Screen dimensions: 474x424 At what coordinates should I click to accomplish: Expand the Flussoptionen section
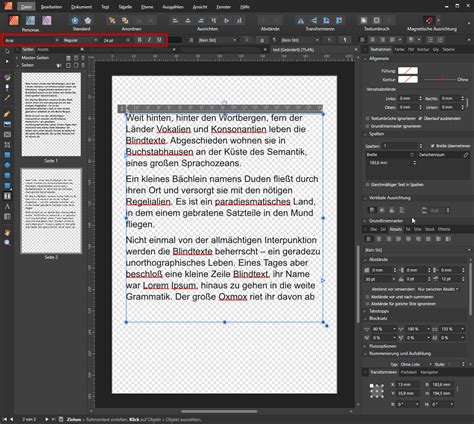pos(365,346)
